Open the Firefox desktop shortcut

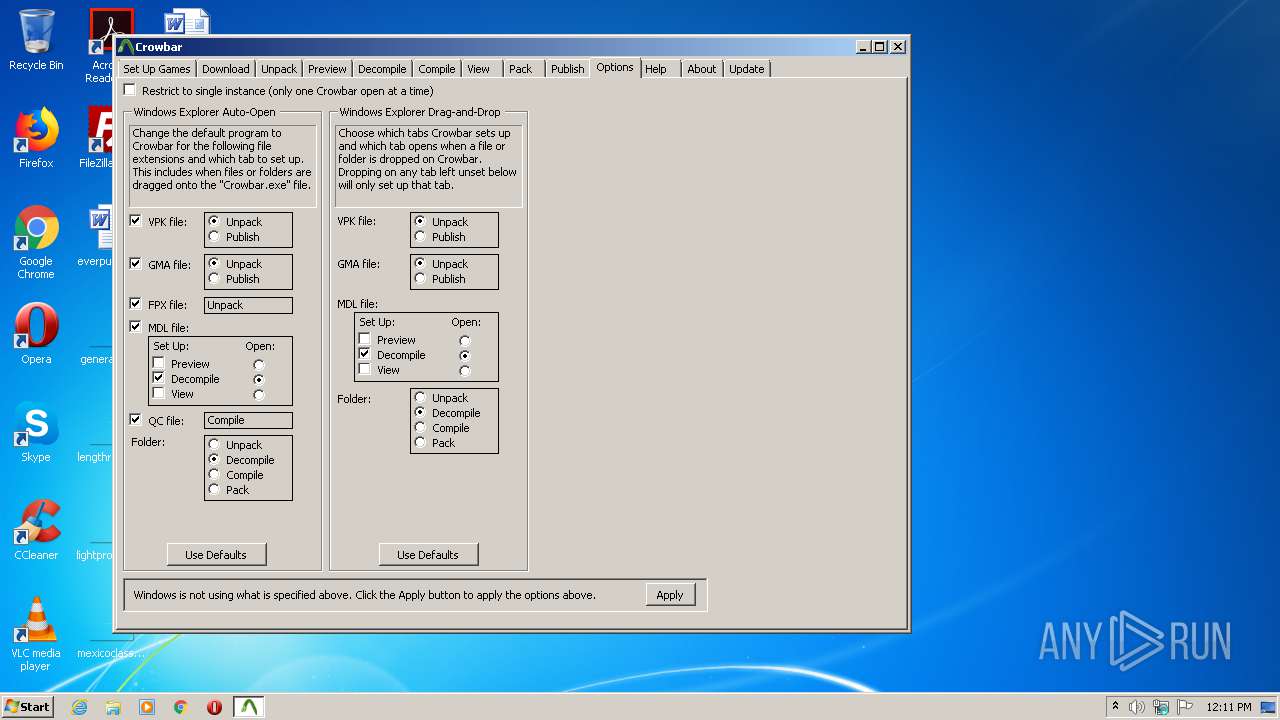click(36, 138)
